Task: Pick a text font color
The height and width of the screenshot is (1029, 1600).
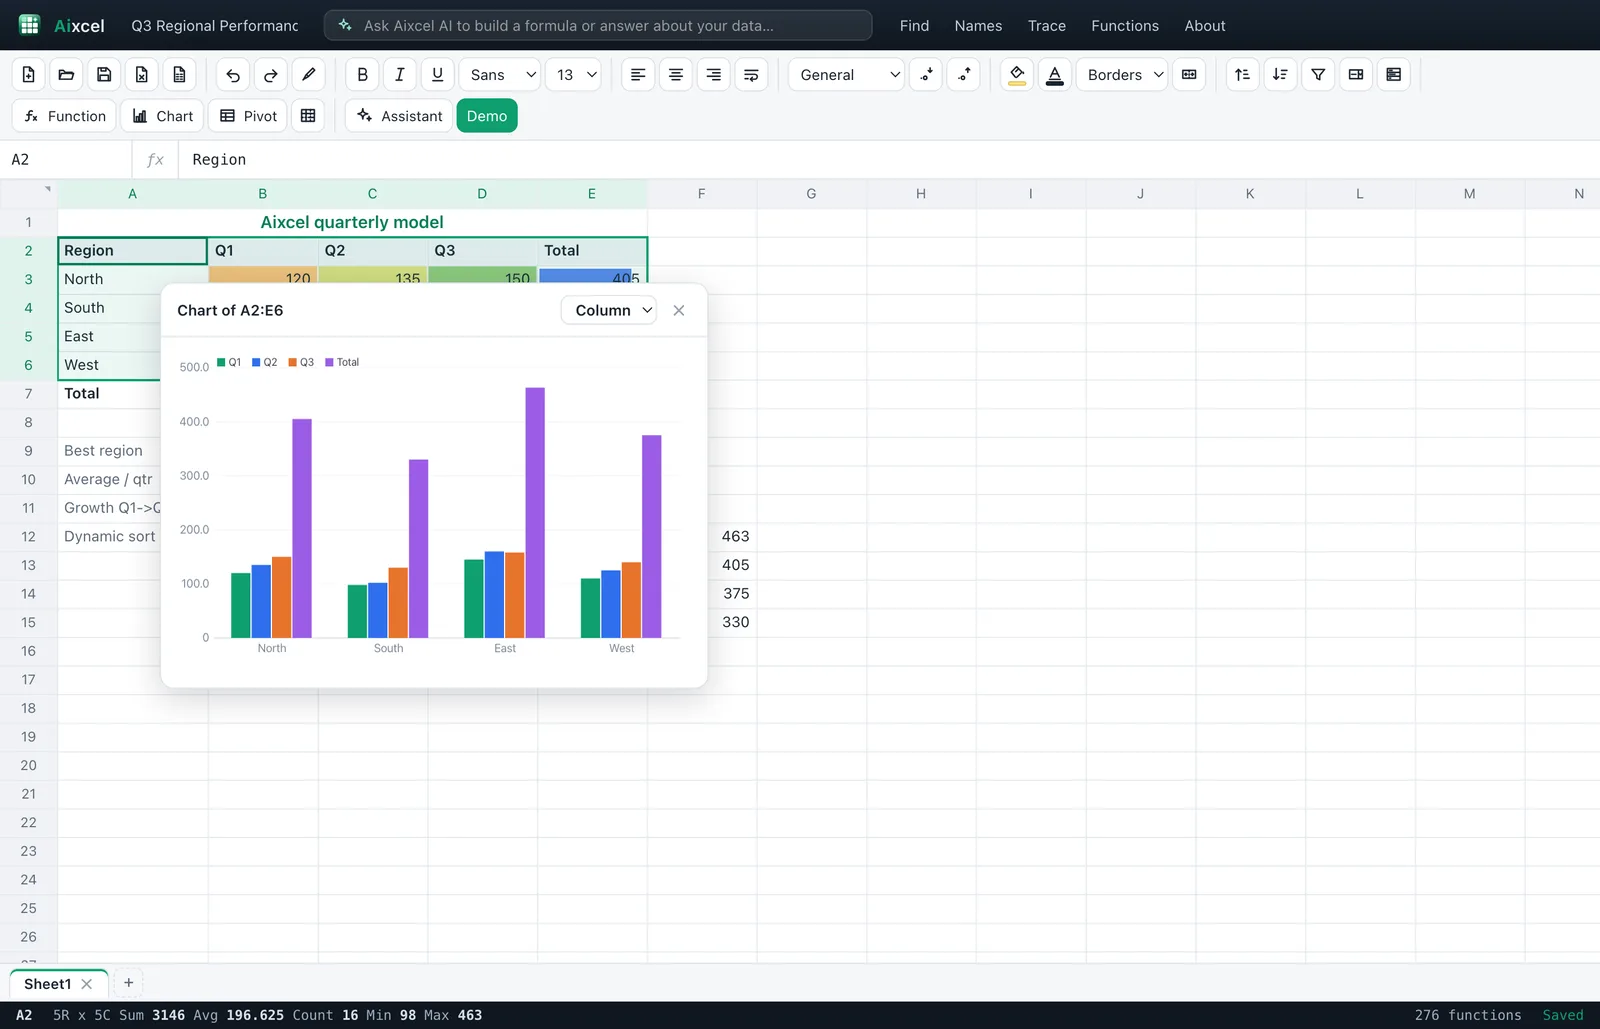Action: click(1055, 75)
